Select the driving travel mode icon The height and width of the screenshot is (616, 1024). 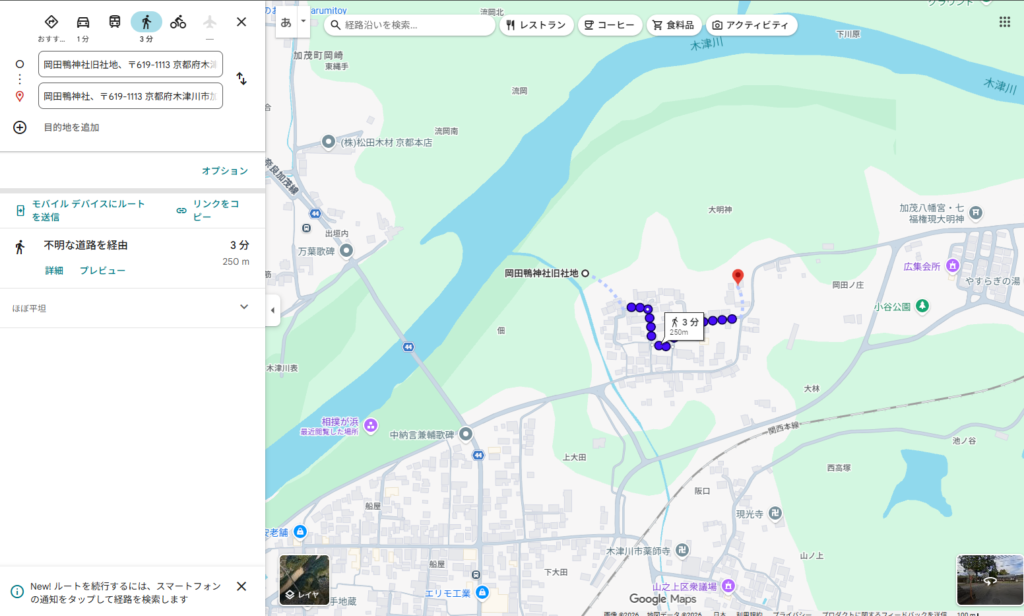[83, 22]
